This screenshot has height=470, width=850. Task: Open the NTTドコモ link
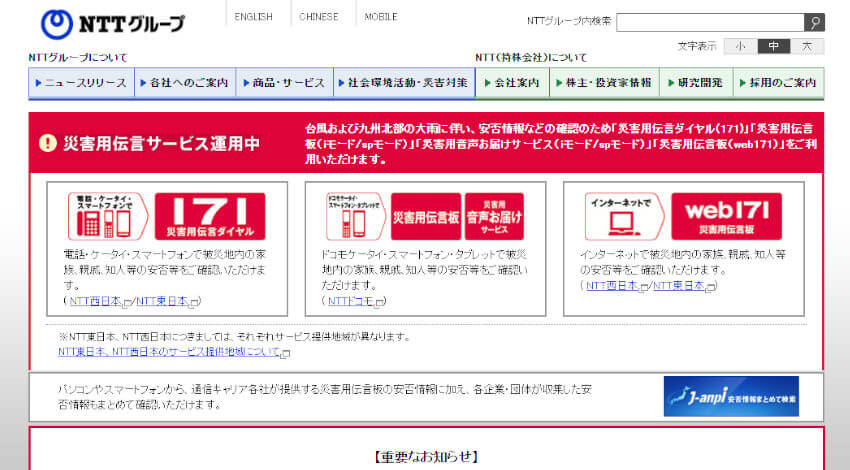click(351, 301)
